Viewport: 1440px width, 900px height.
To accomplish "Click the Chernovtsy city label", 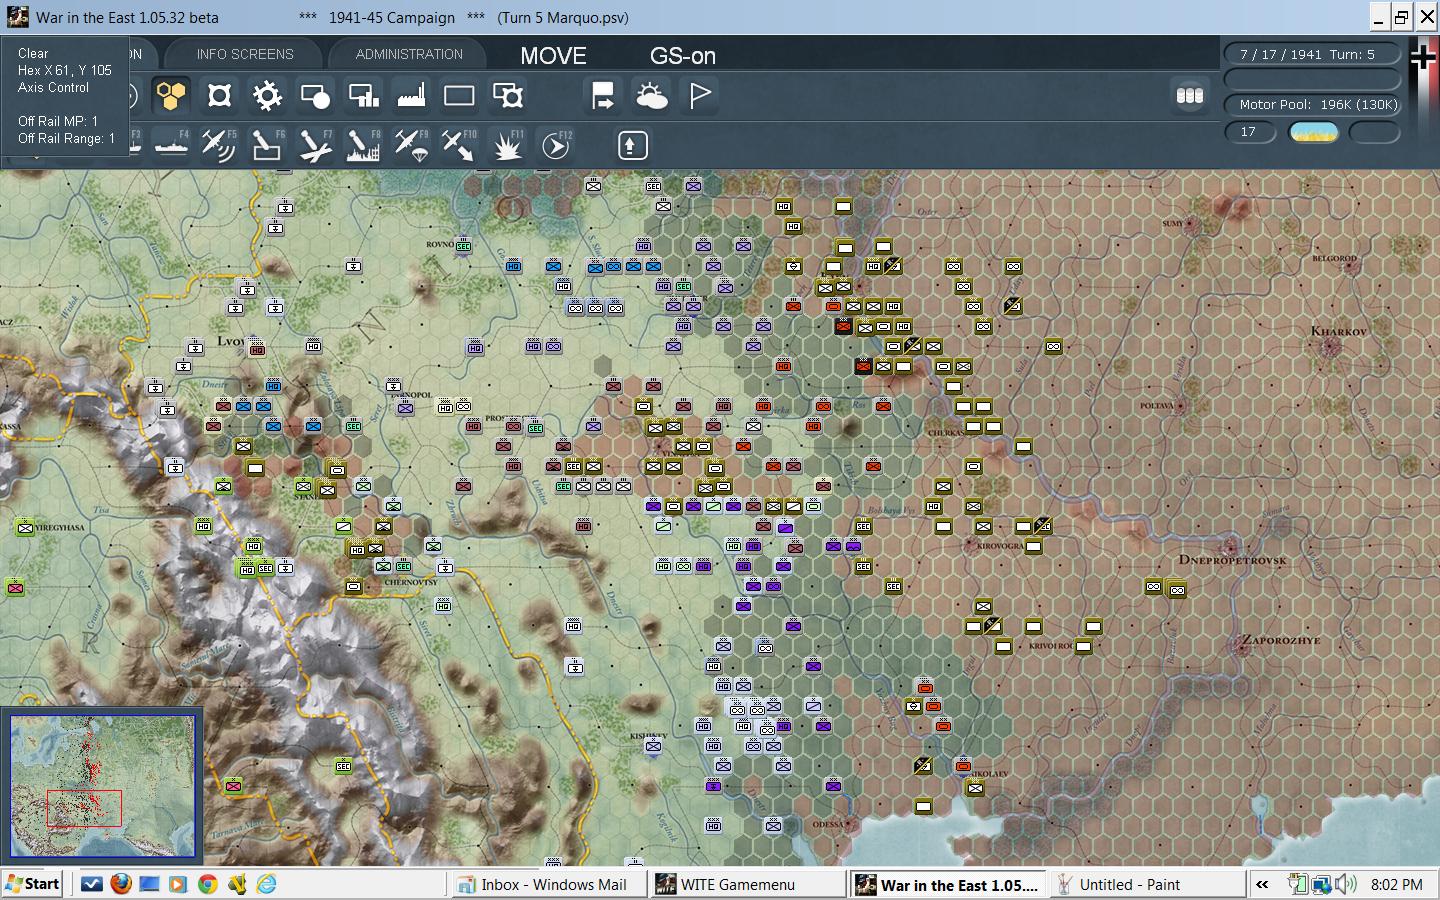I will (411, 582).
